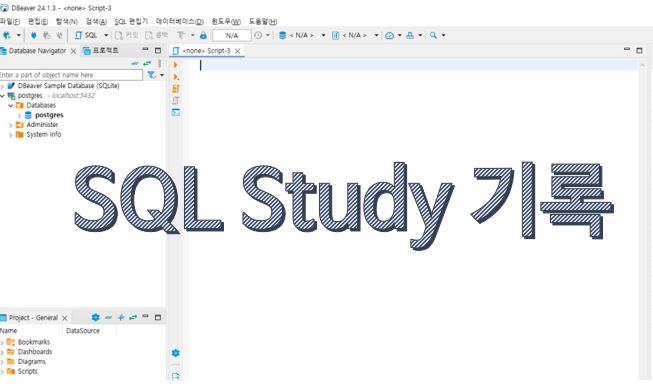Click the object name filter input
Viewport: 653px width, 392px height.
[71, 75]
